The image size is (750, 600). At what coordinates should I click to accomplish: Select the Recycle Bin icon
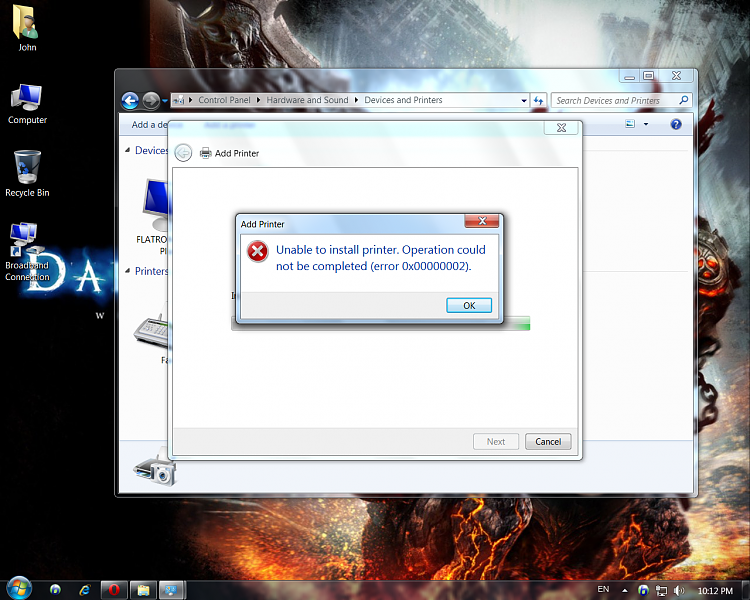point(27,174)
